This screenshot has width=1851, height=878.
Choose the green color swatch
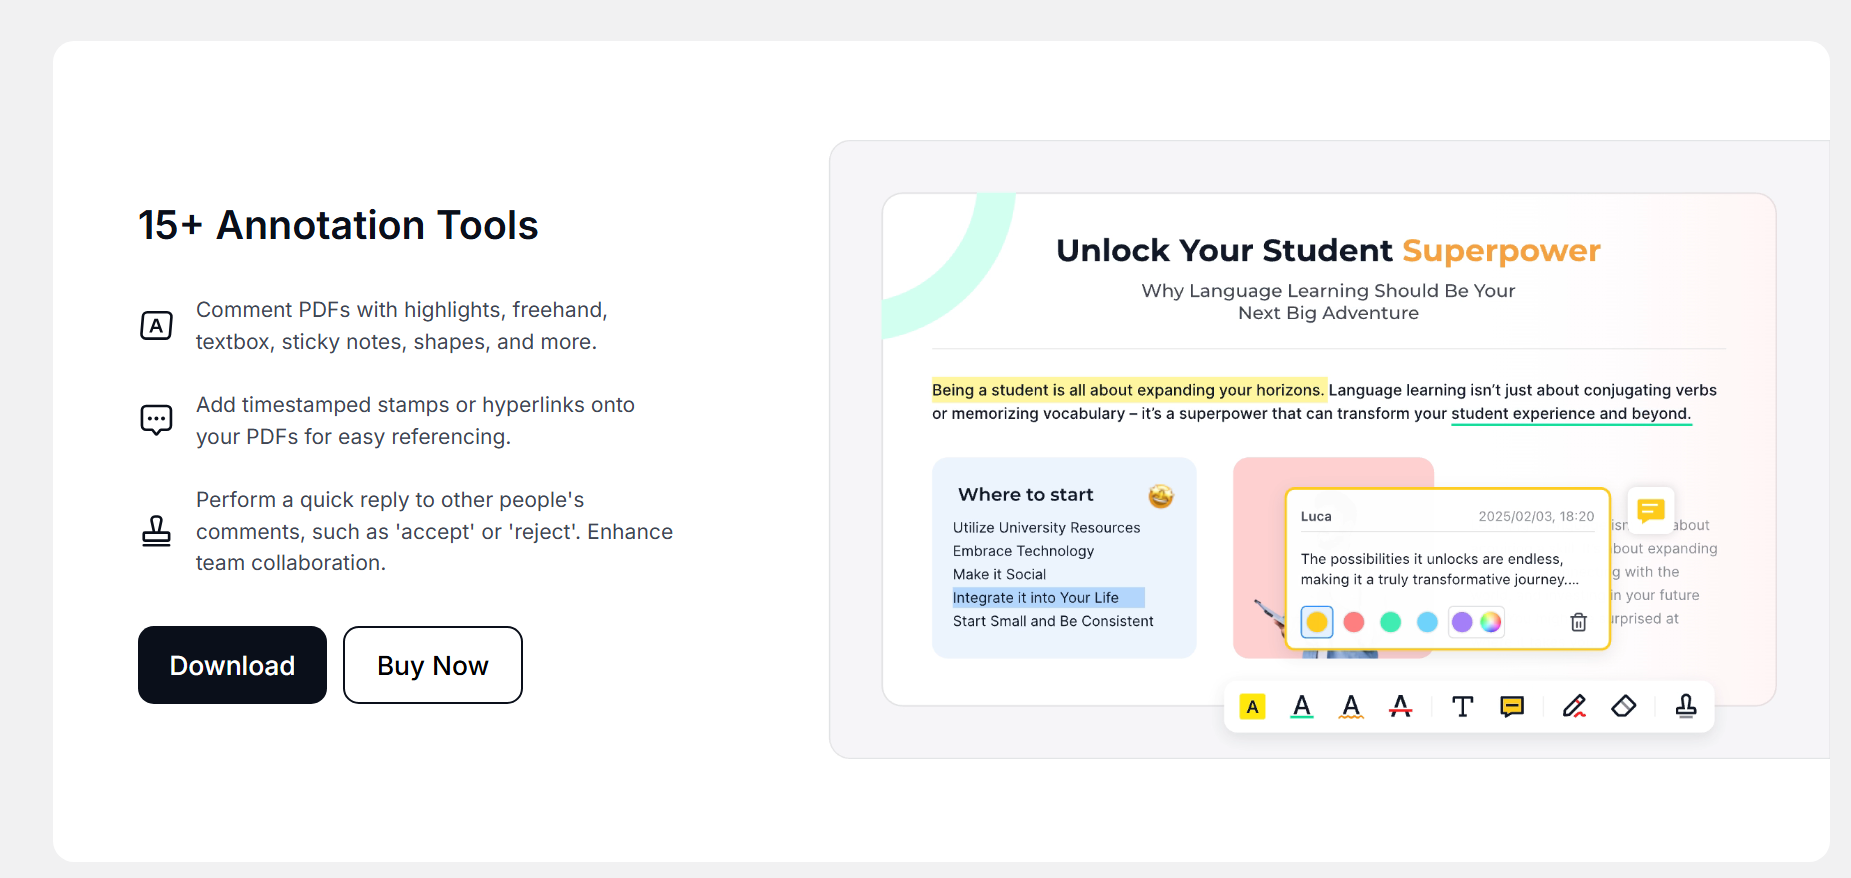pos(1390,622)
